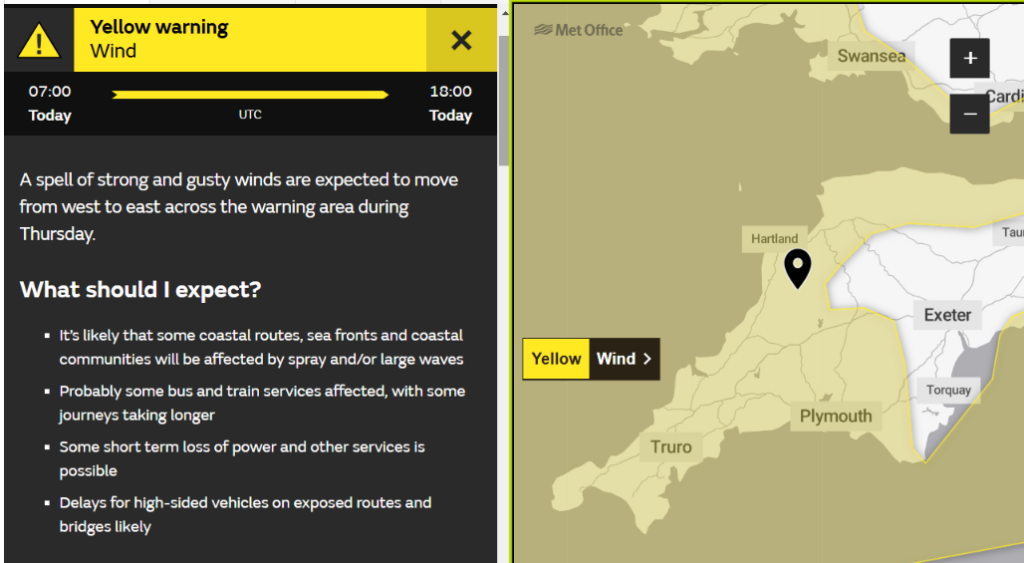Close the Yellow warning panel
This screenshot has height=563, width=1024.
(461, 40)
